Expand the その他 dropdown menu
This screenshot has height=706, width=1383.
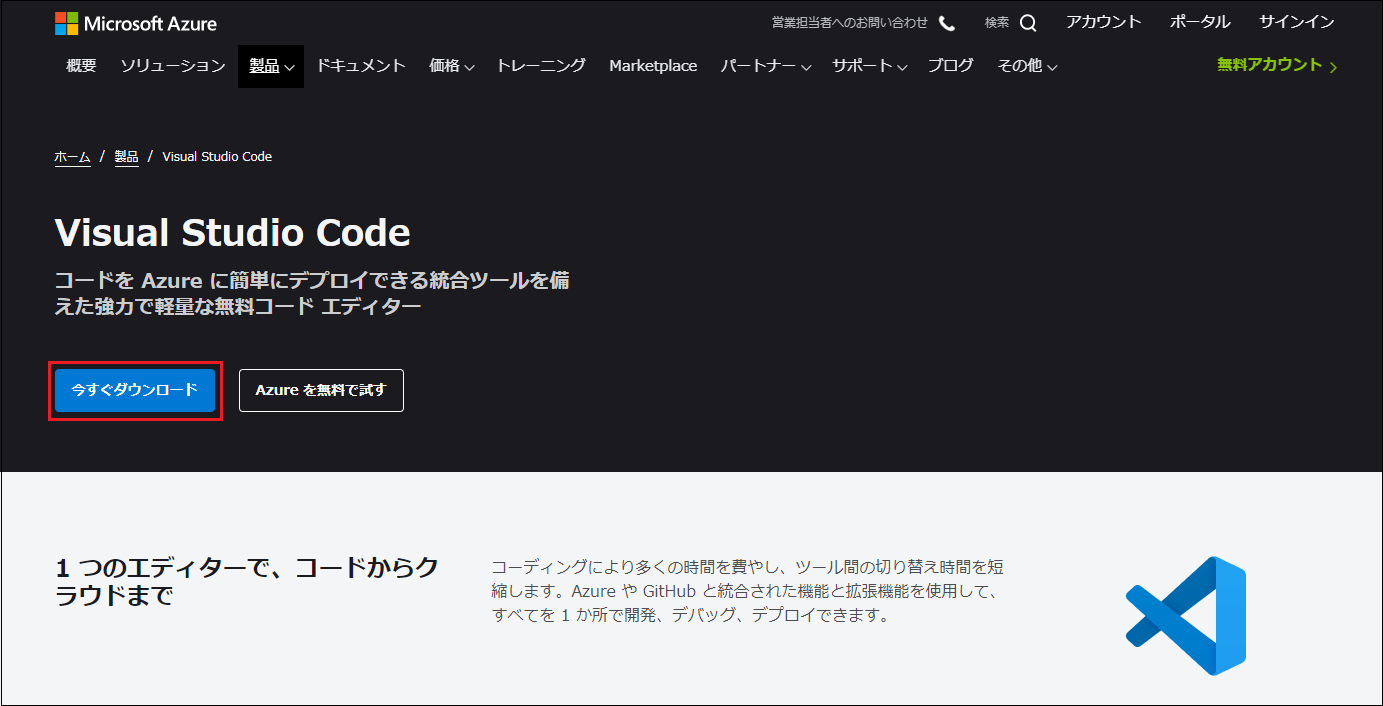pyautogui.click(x=1028, y=66)
